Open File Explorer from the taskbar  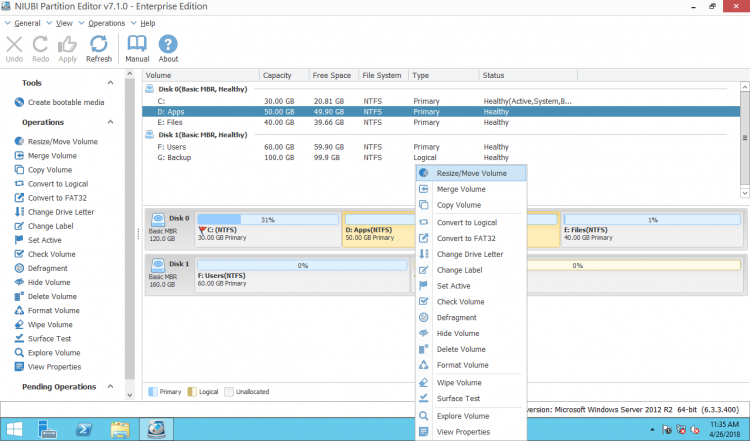click(x=120, y=430)
